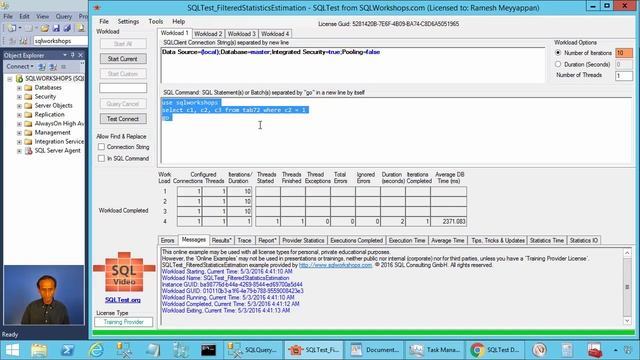Expand the Management node
The width and height of the screenshot is (640, 360).
pos(19,133)
